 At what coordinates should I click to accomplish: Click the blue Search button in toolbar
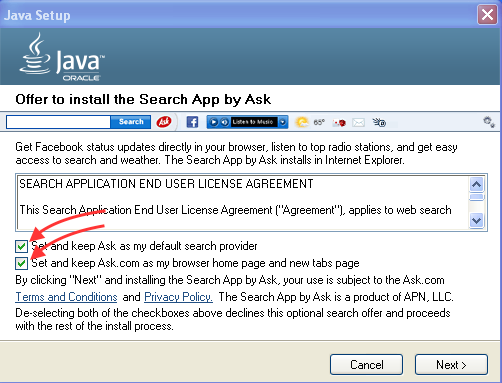pos(131,122)
